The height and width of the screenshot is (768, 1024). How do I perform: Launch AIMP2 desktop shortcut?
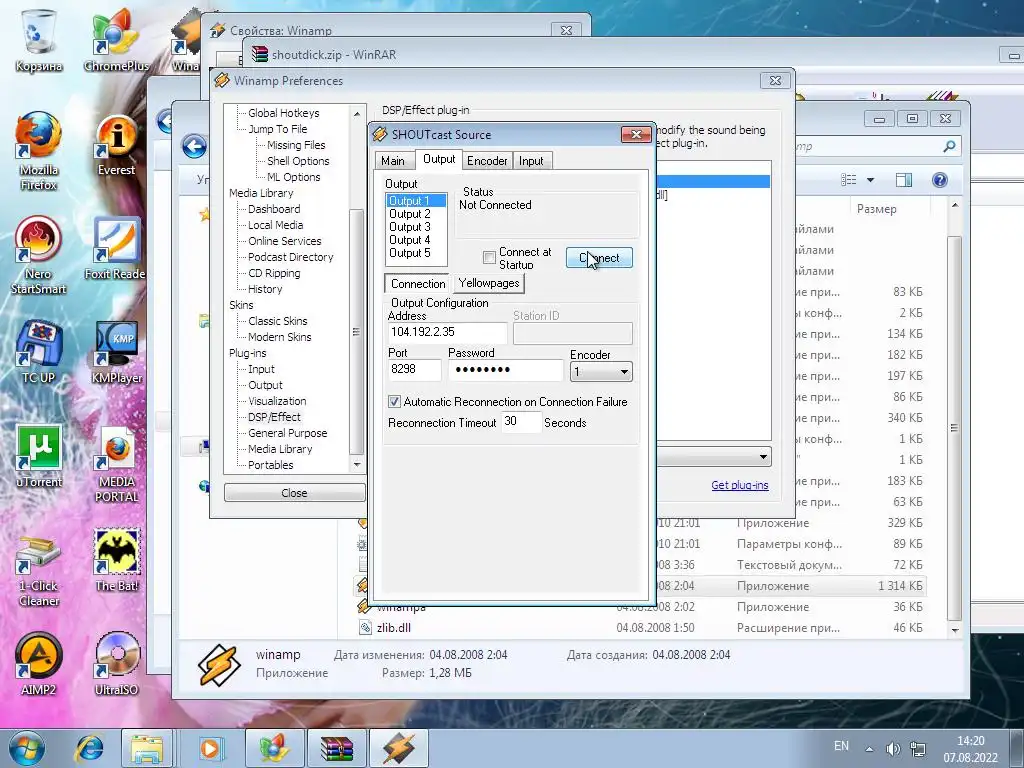click(39, 664)
